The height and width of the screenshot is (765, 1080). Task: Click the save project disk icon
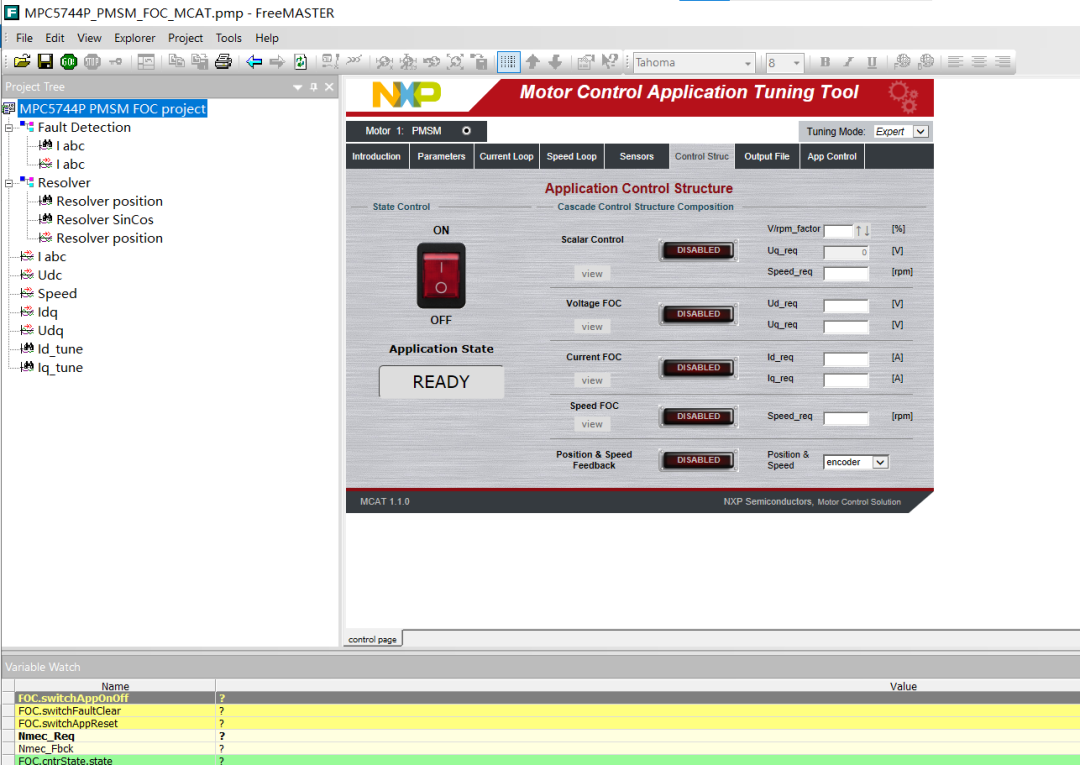tap(45, 62)
